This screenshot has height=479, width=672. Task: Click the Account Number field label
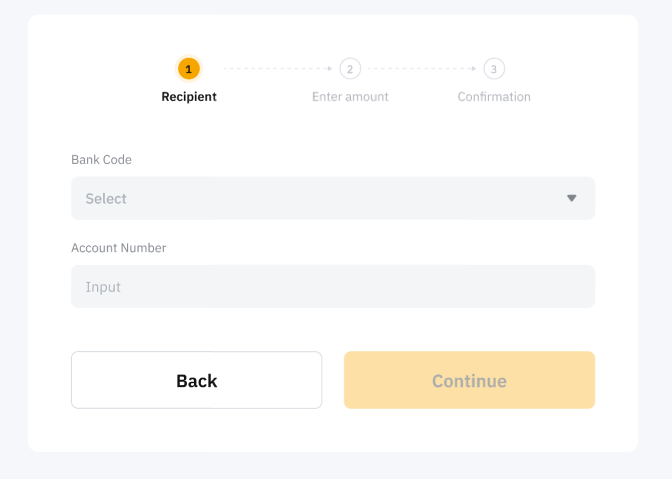tap(118, 248)
